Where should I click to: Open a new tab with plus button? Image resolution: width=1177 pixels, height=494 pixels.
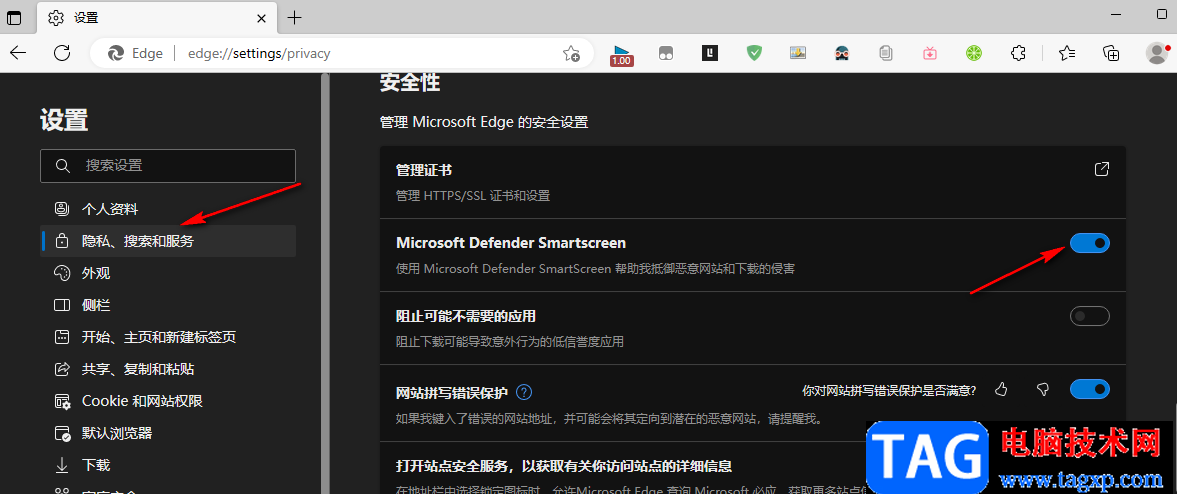point(295,17)
